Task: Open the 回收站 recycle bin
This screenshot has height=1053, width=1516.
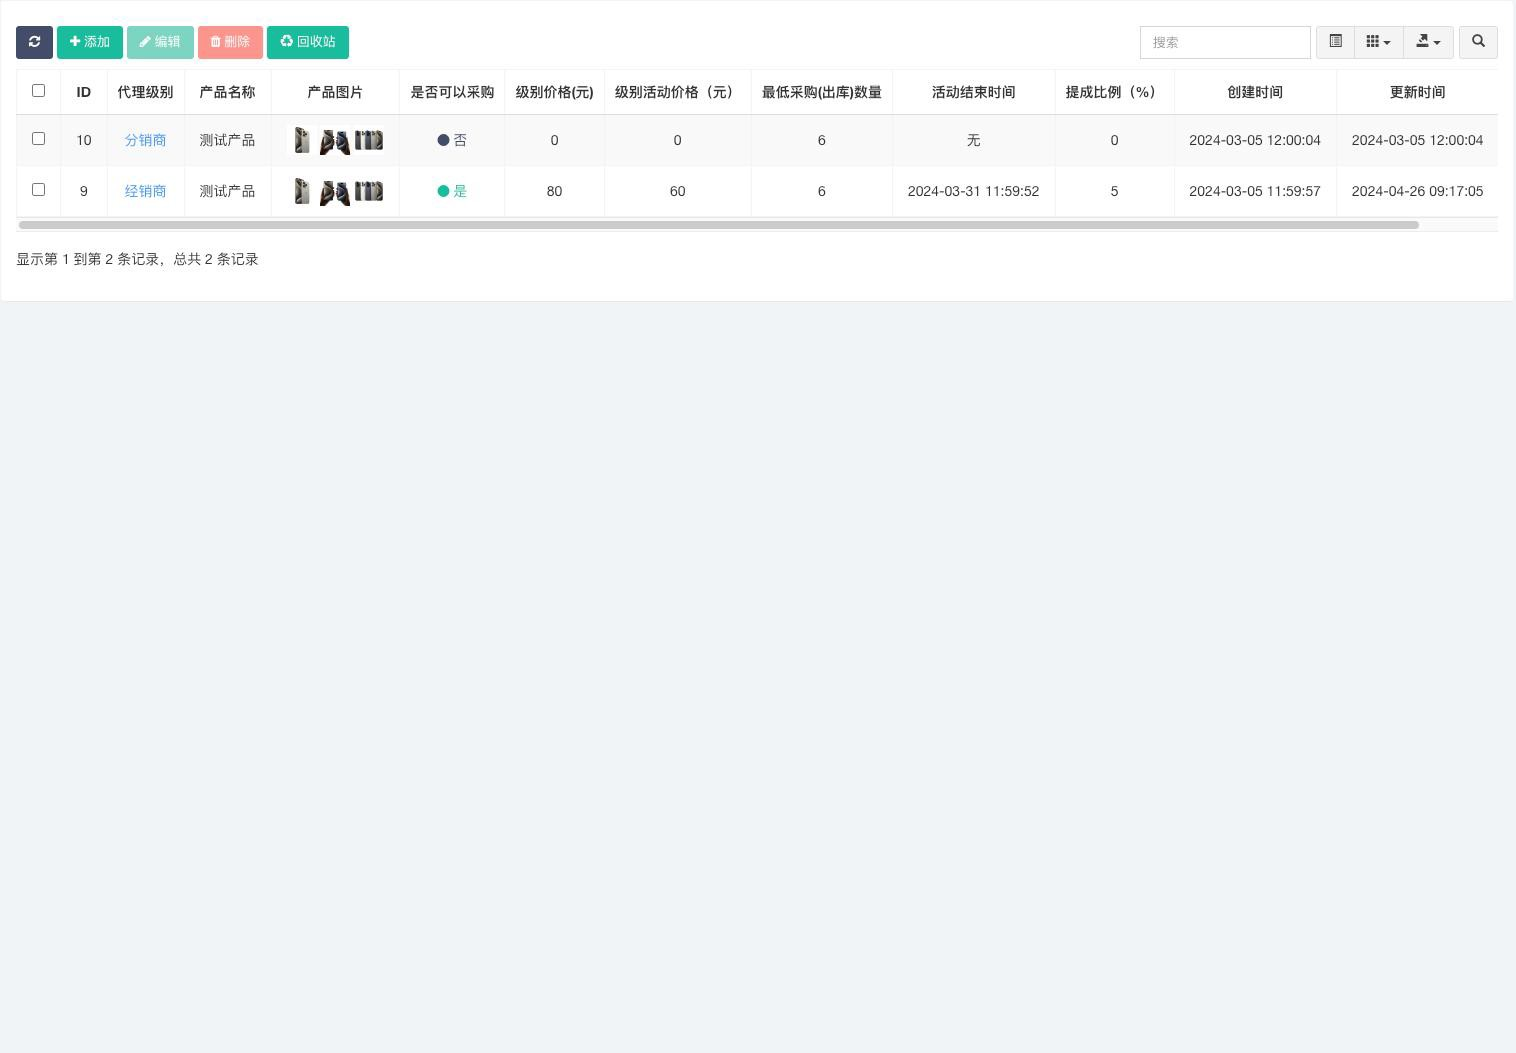Action: point(308,42)
